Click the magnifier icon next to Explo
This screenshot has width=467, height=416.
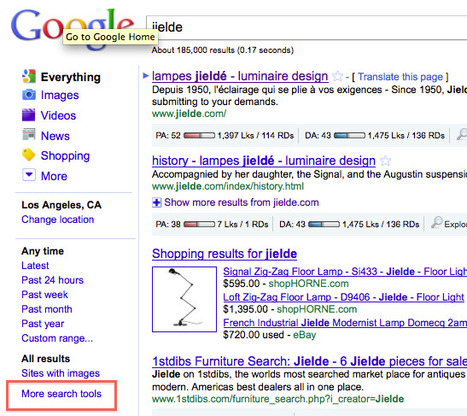coord(437,222)
